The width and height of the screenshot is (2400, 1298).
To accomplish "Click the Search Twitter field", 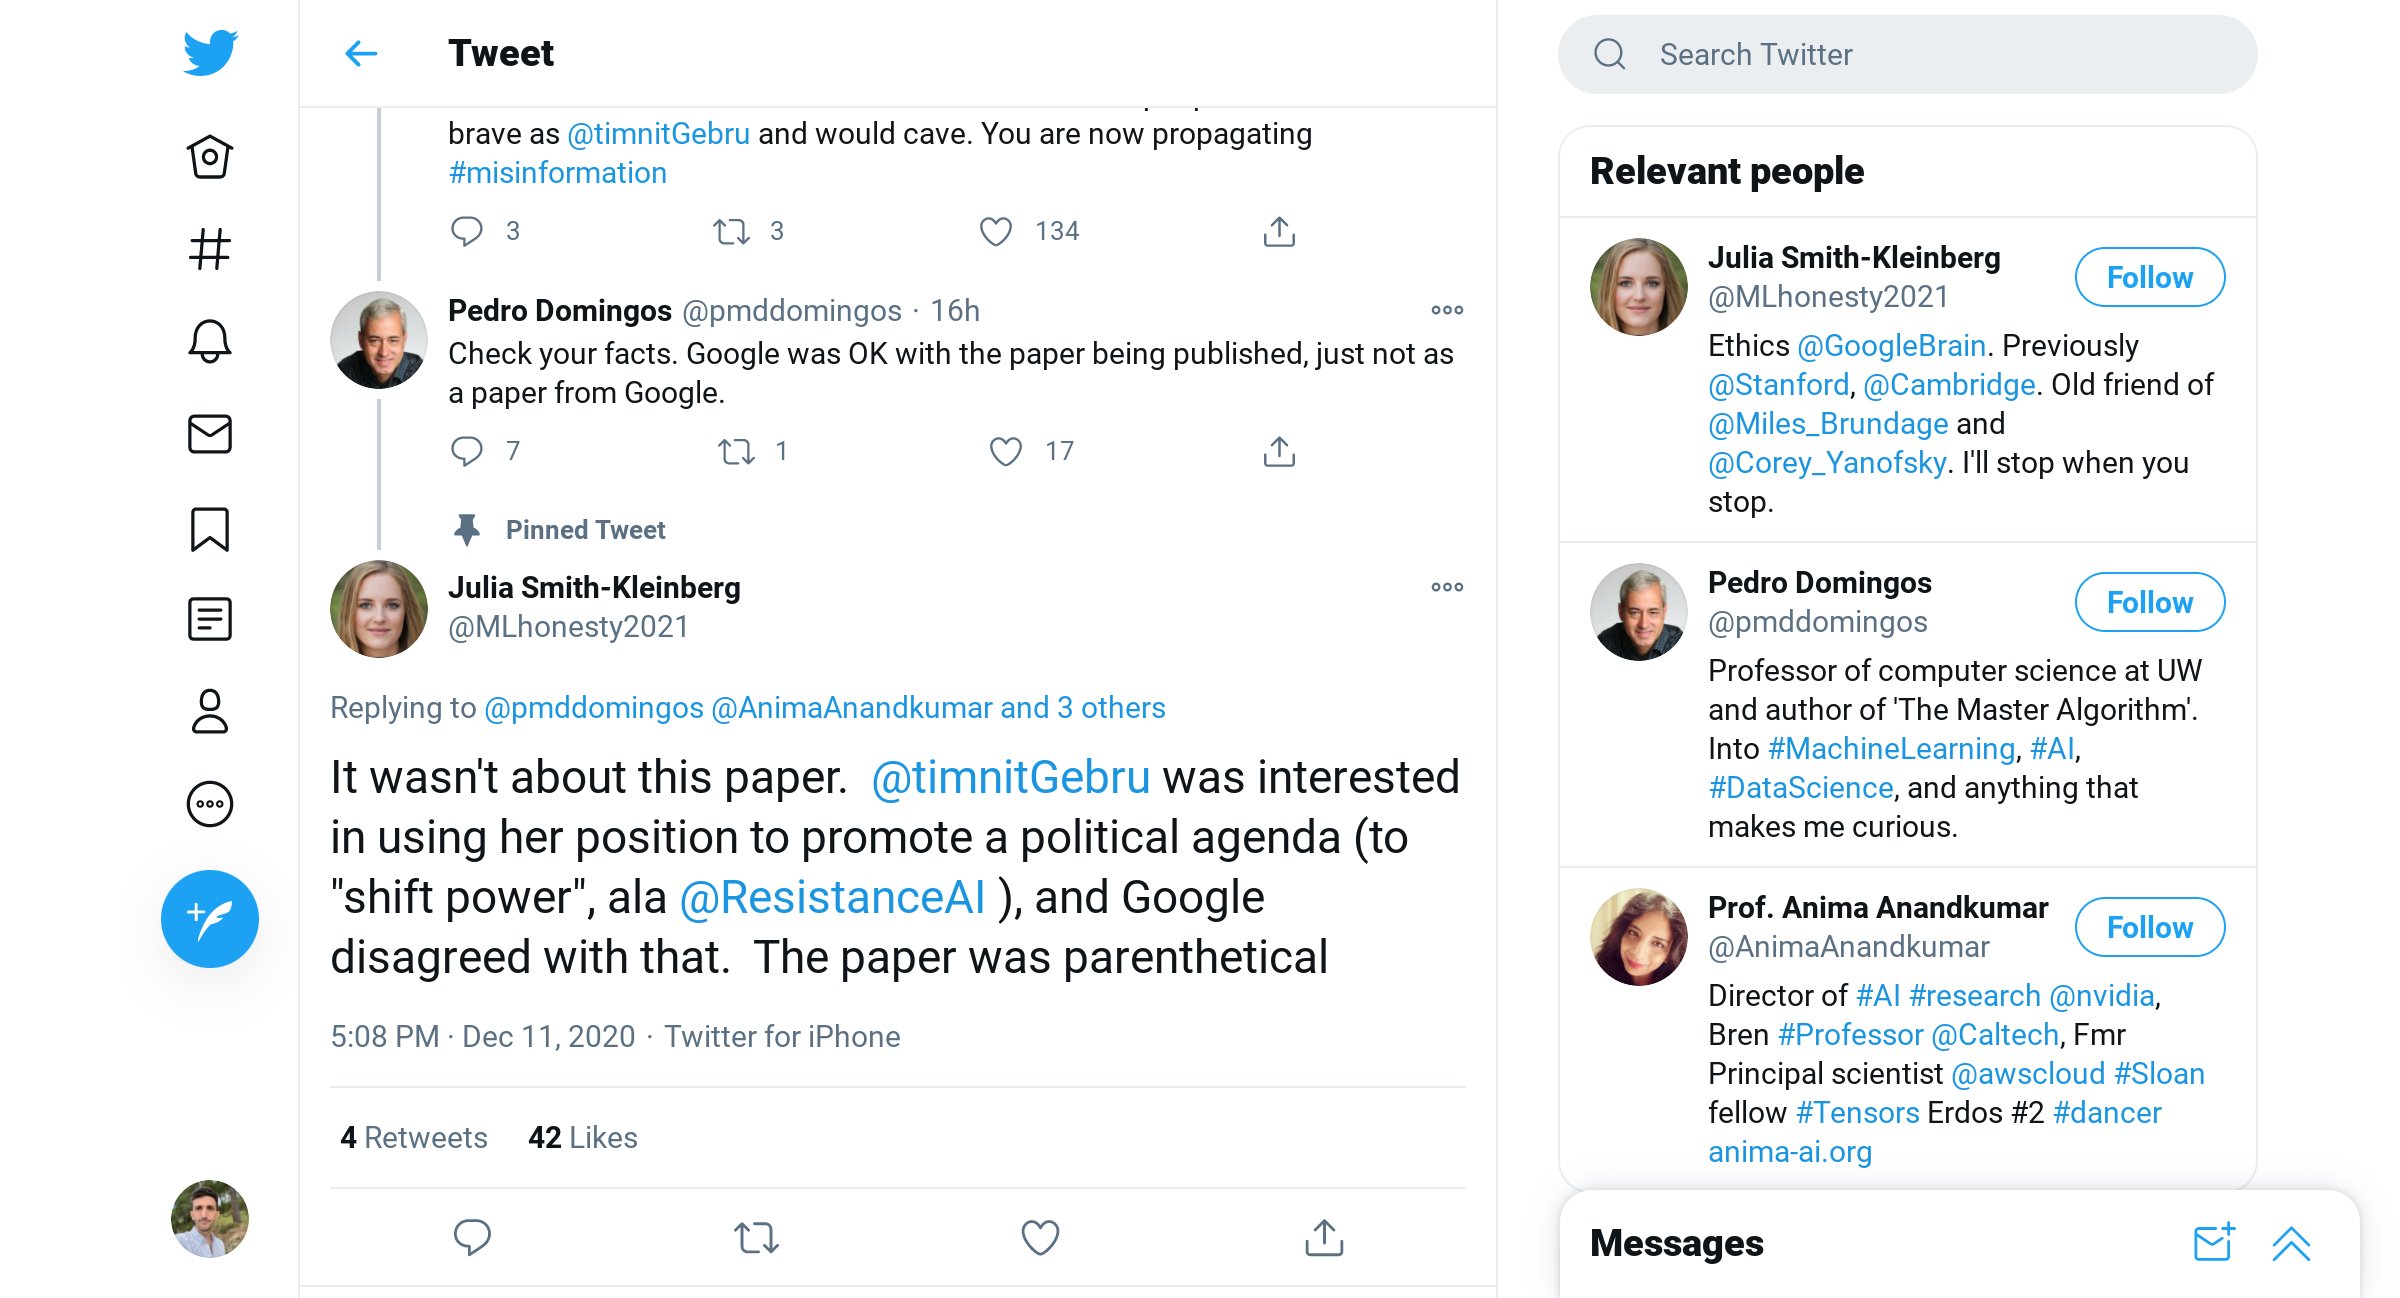I will 1907,54.
